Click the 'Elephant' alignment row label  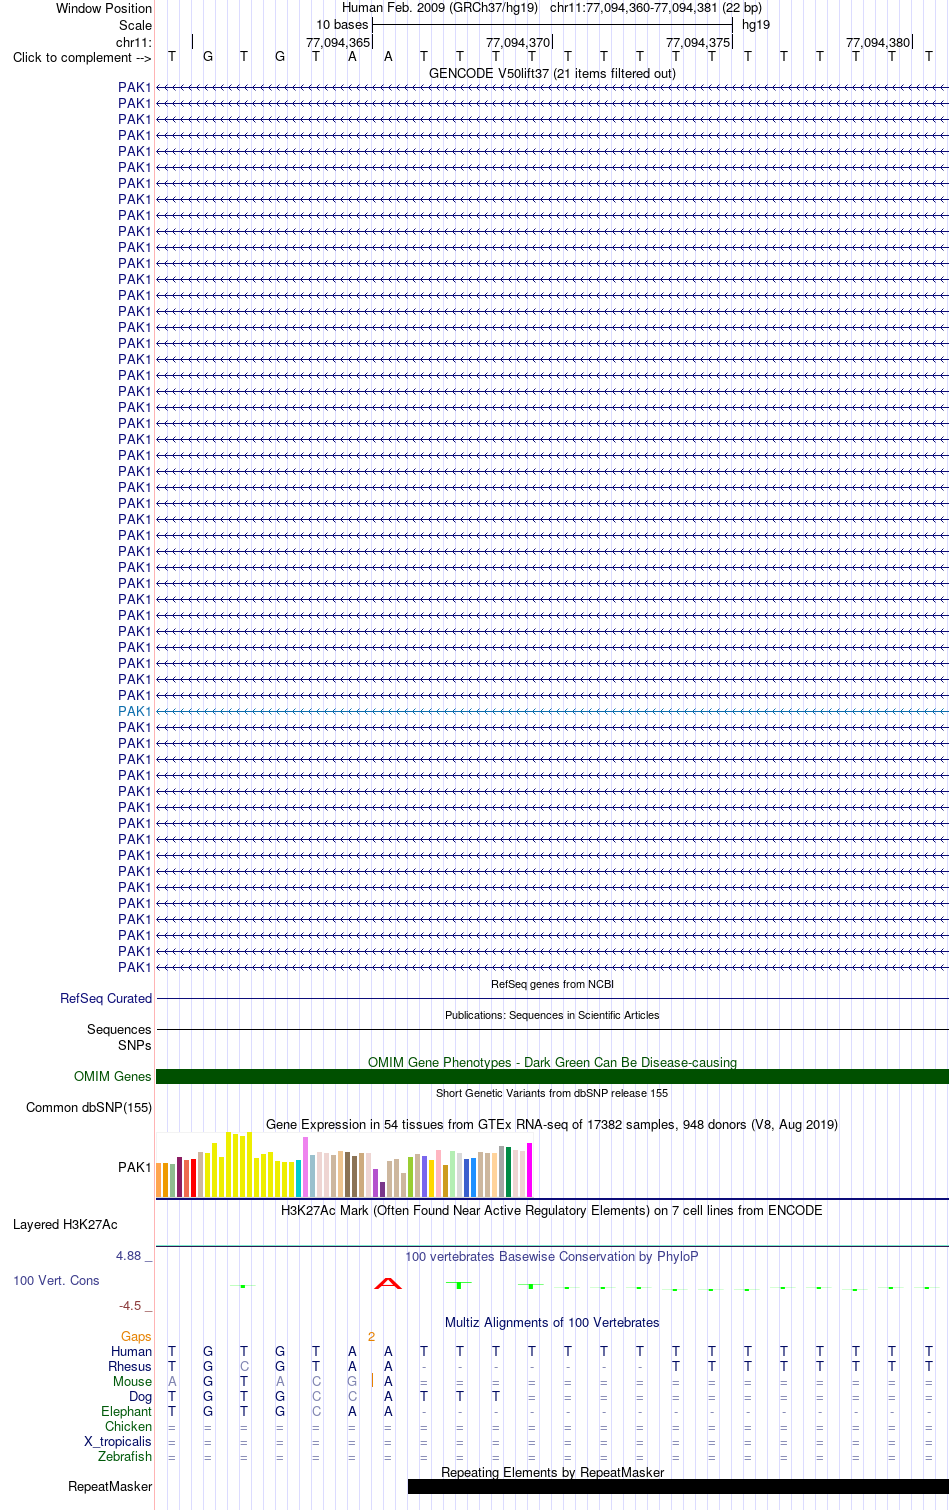(126, 1411)
